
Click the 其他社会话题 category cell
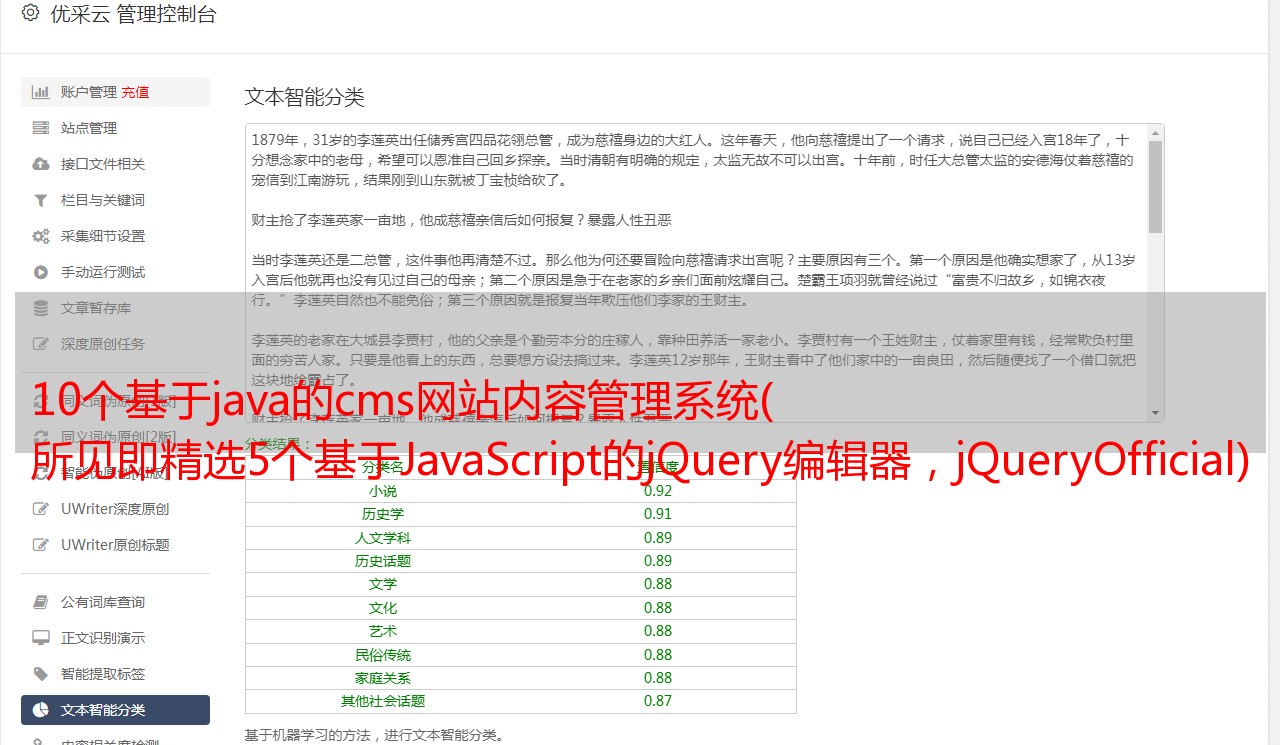tap(383, 701)
